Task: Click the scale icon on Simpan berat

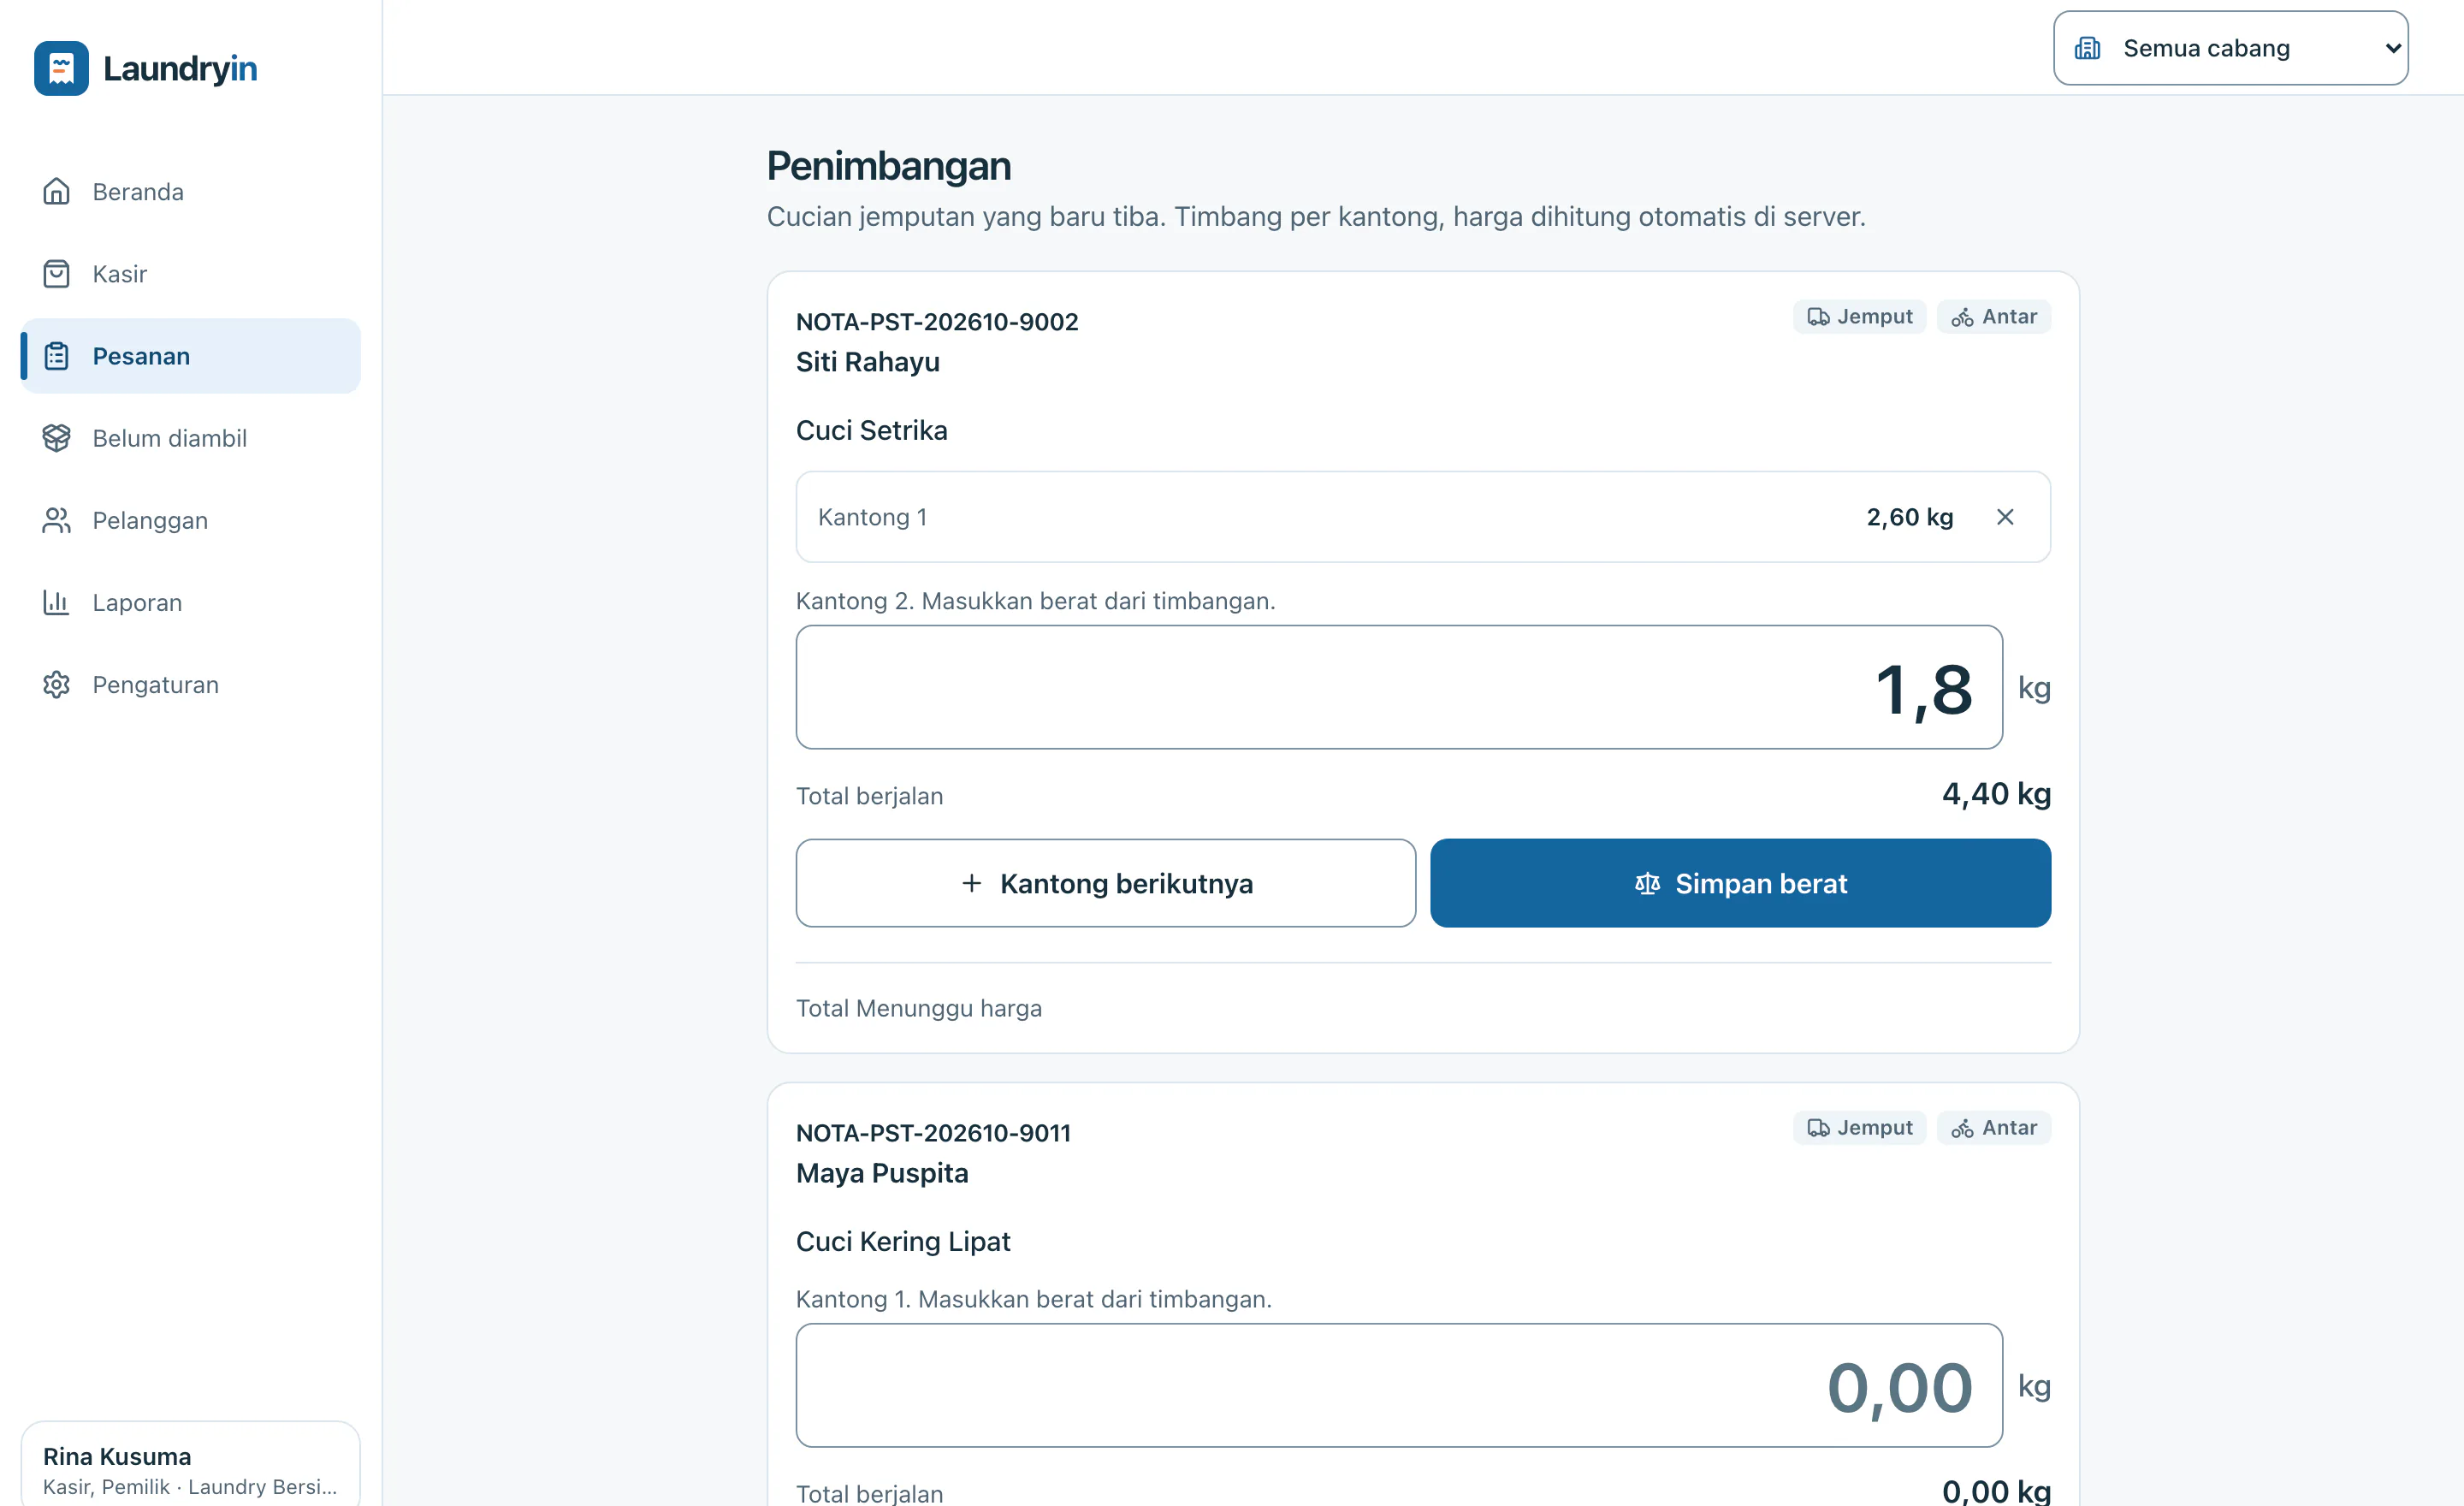Action: click(x=1647, y=883)
